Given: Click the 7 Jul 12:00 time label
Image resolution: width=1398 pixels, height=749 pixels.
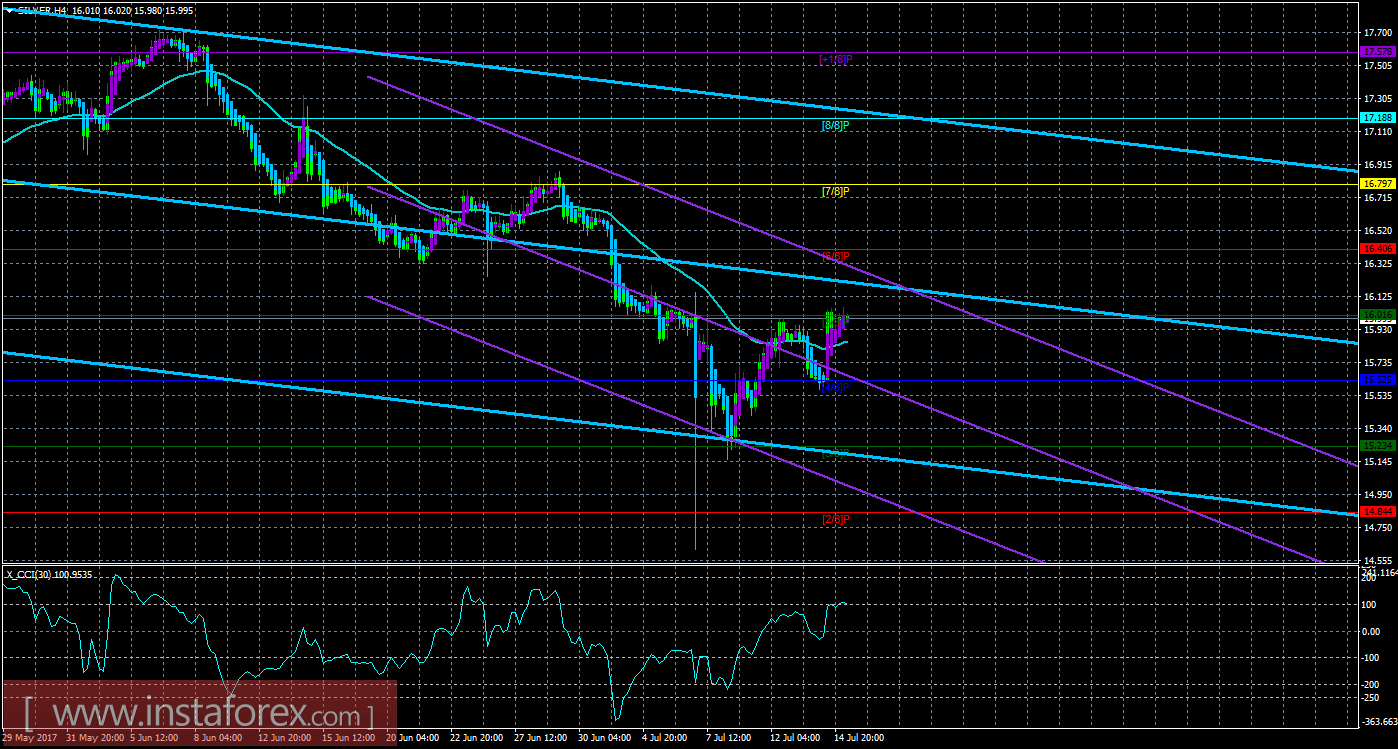Looking at the screenshot, I should pyautogui.click(x=729, y=738).
